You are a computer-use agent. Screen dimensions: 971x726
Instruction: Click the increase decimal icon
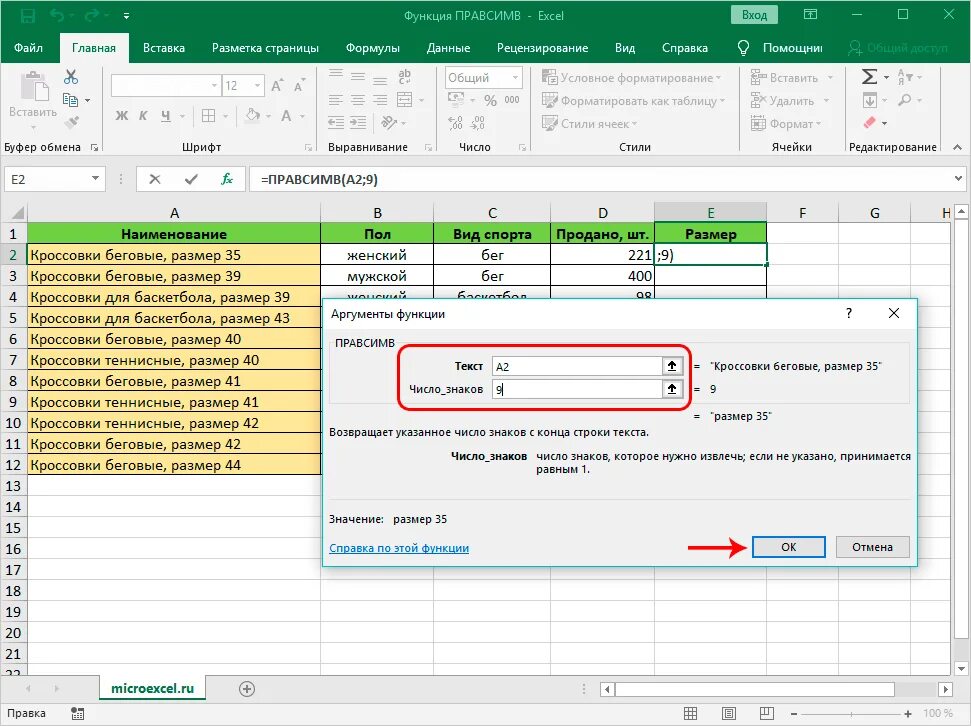click(455, 123)
